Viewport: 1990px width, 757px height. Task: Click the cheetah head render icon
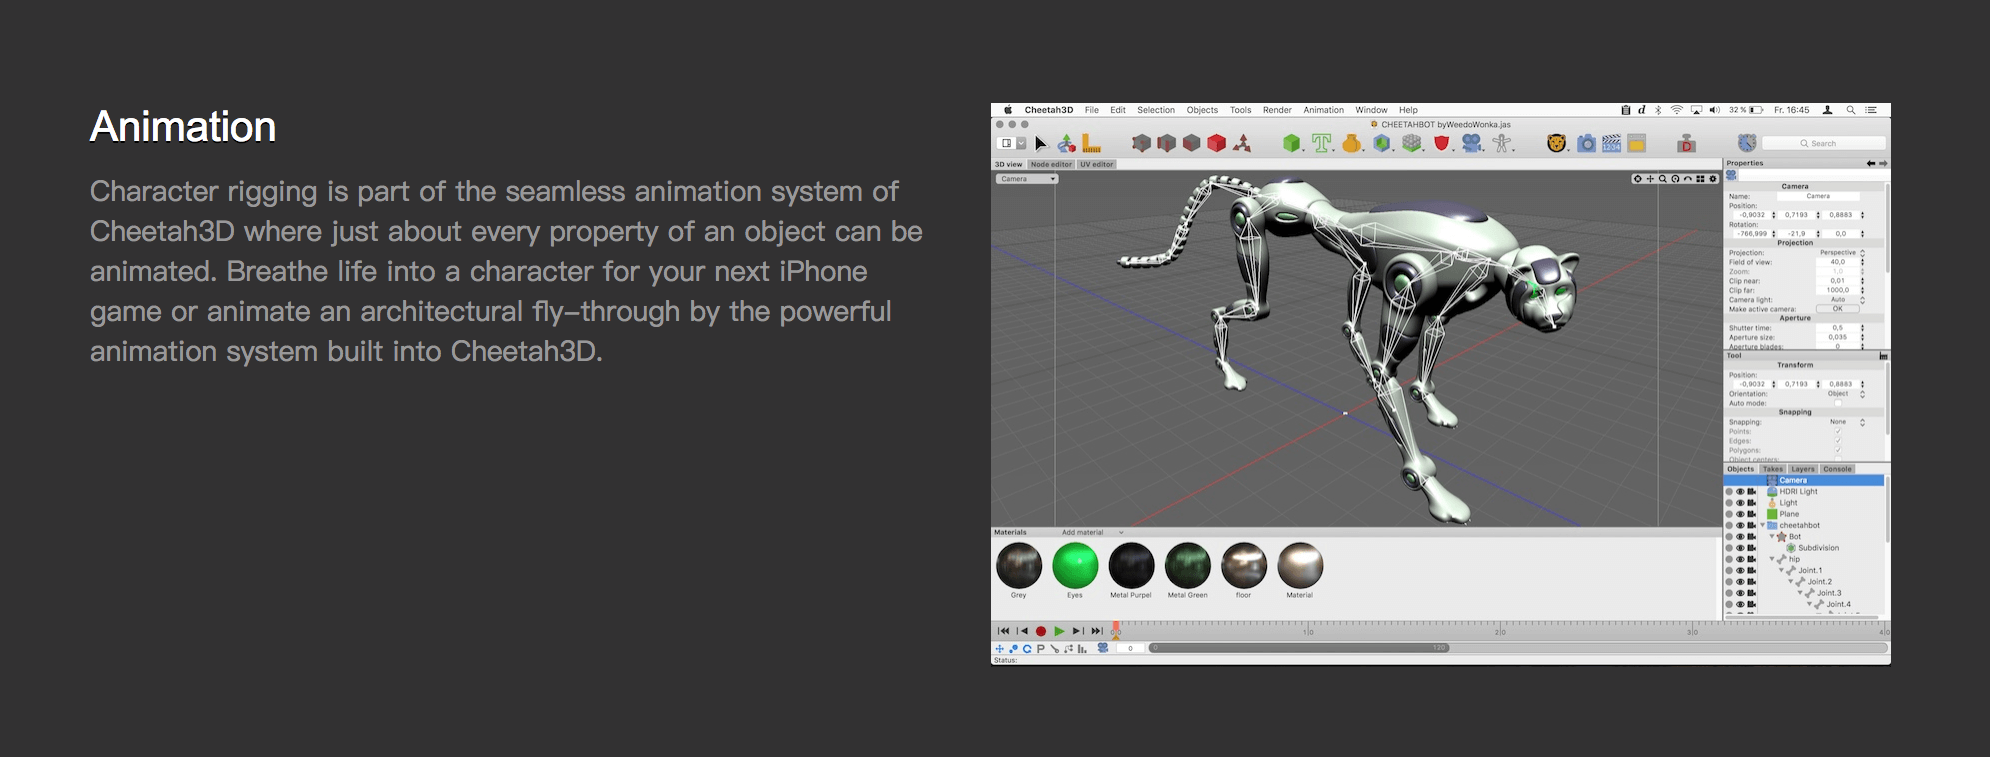[x=1556, y=143]
